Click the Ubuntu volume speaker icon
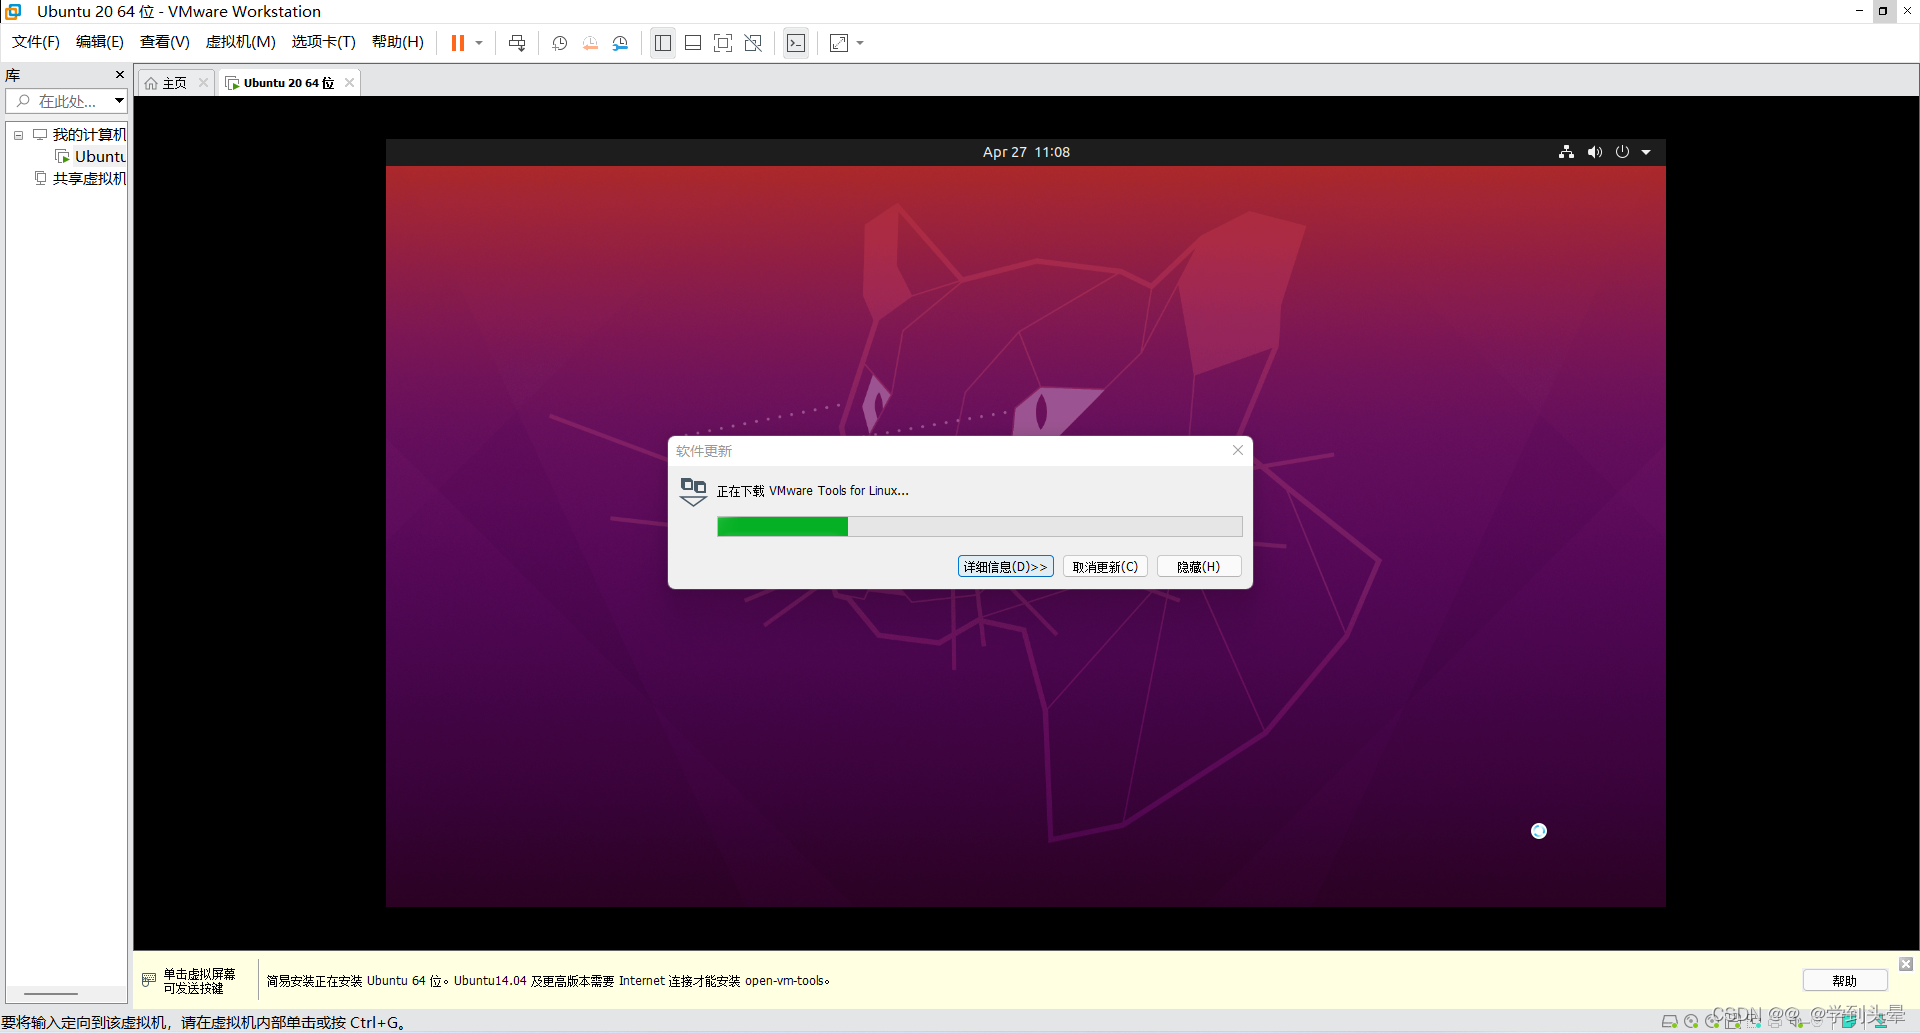This screenshot has width=1920, height=1033. point(1595,152)
